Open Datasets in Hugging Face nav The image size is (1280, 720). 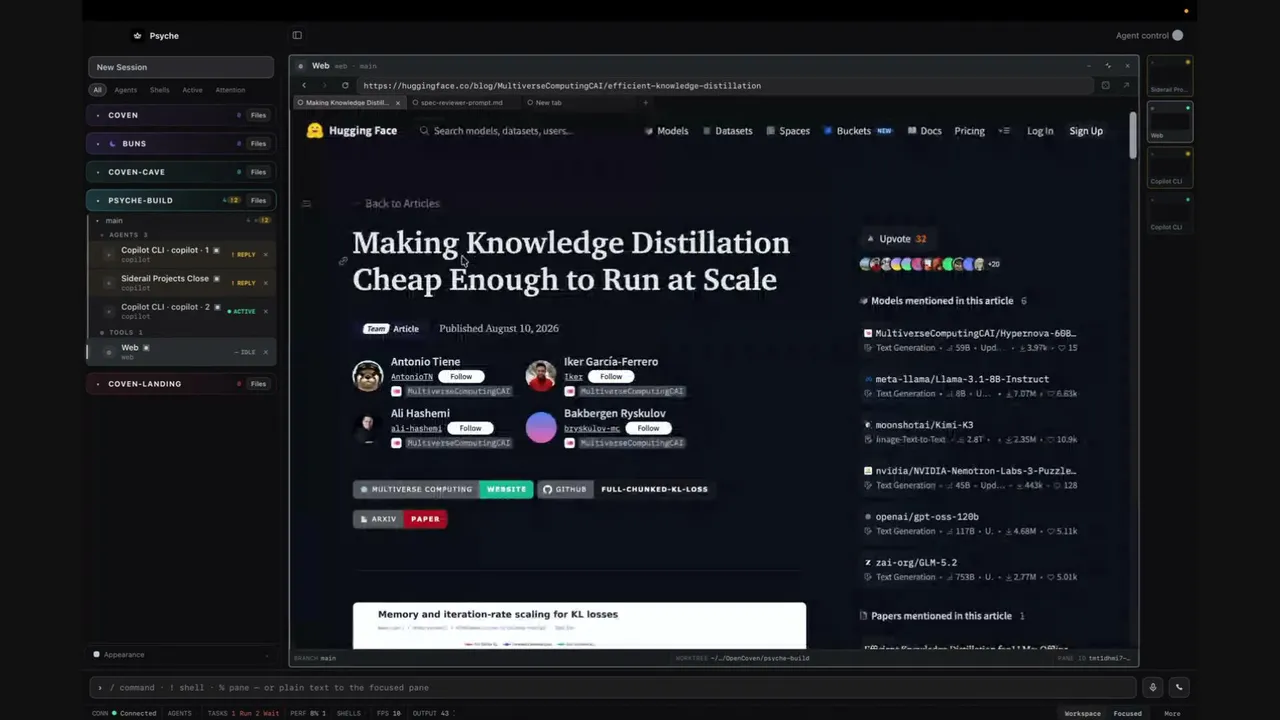pos(728,131)
